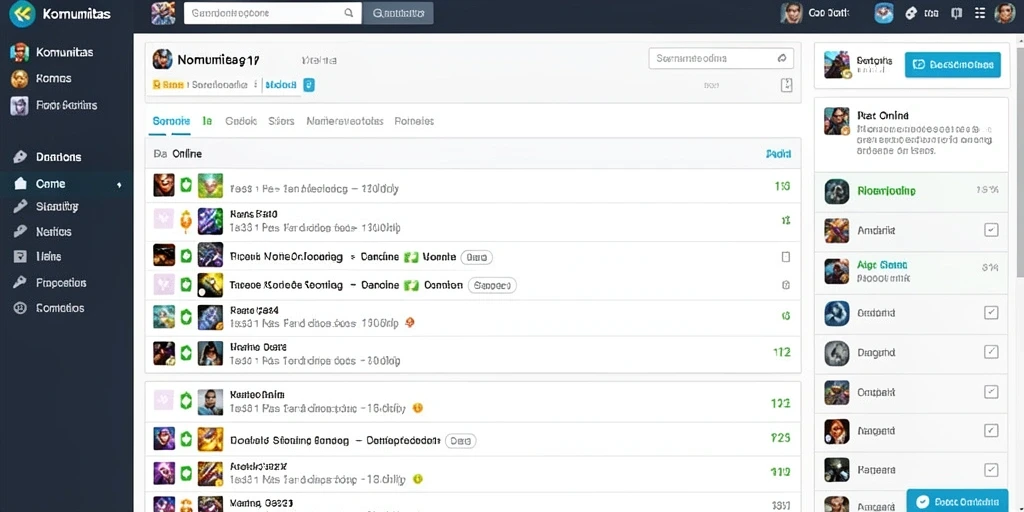Click the game avatar left of top search
Image resolution: width=1024 pixels, height=512 pixels.
[163, 13]
